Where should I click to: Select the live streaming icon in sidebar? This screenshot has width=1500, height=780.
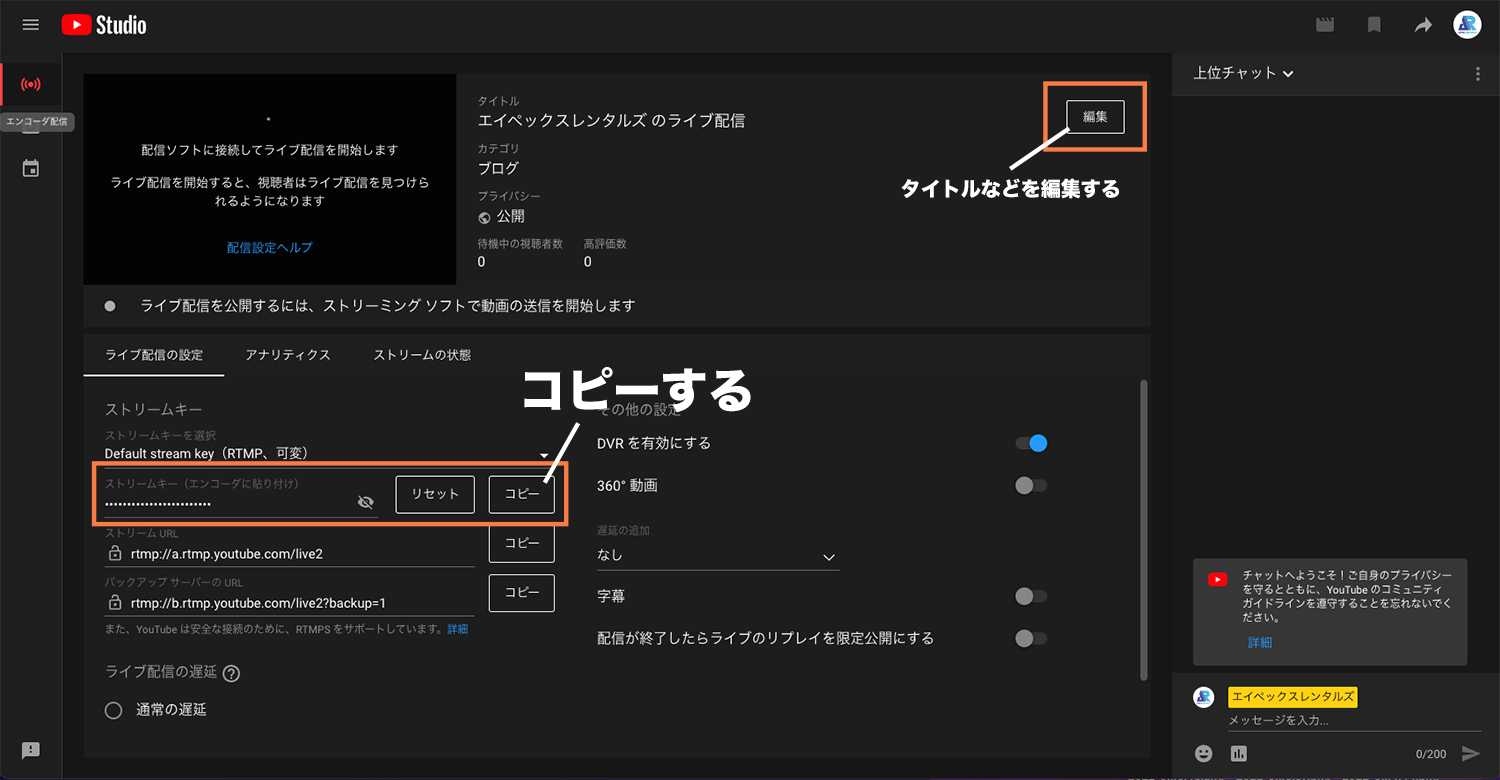click(x=30, y=85)
